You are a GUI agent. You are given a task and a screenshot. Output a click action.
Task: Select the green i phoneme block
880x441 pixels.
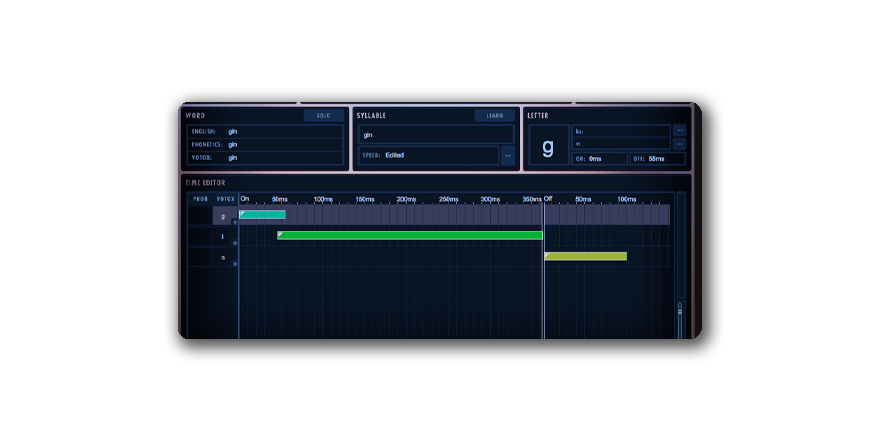[410, 235]
